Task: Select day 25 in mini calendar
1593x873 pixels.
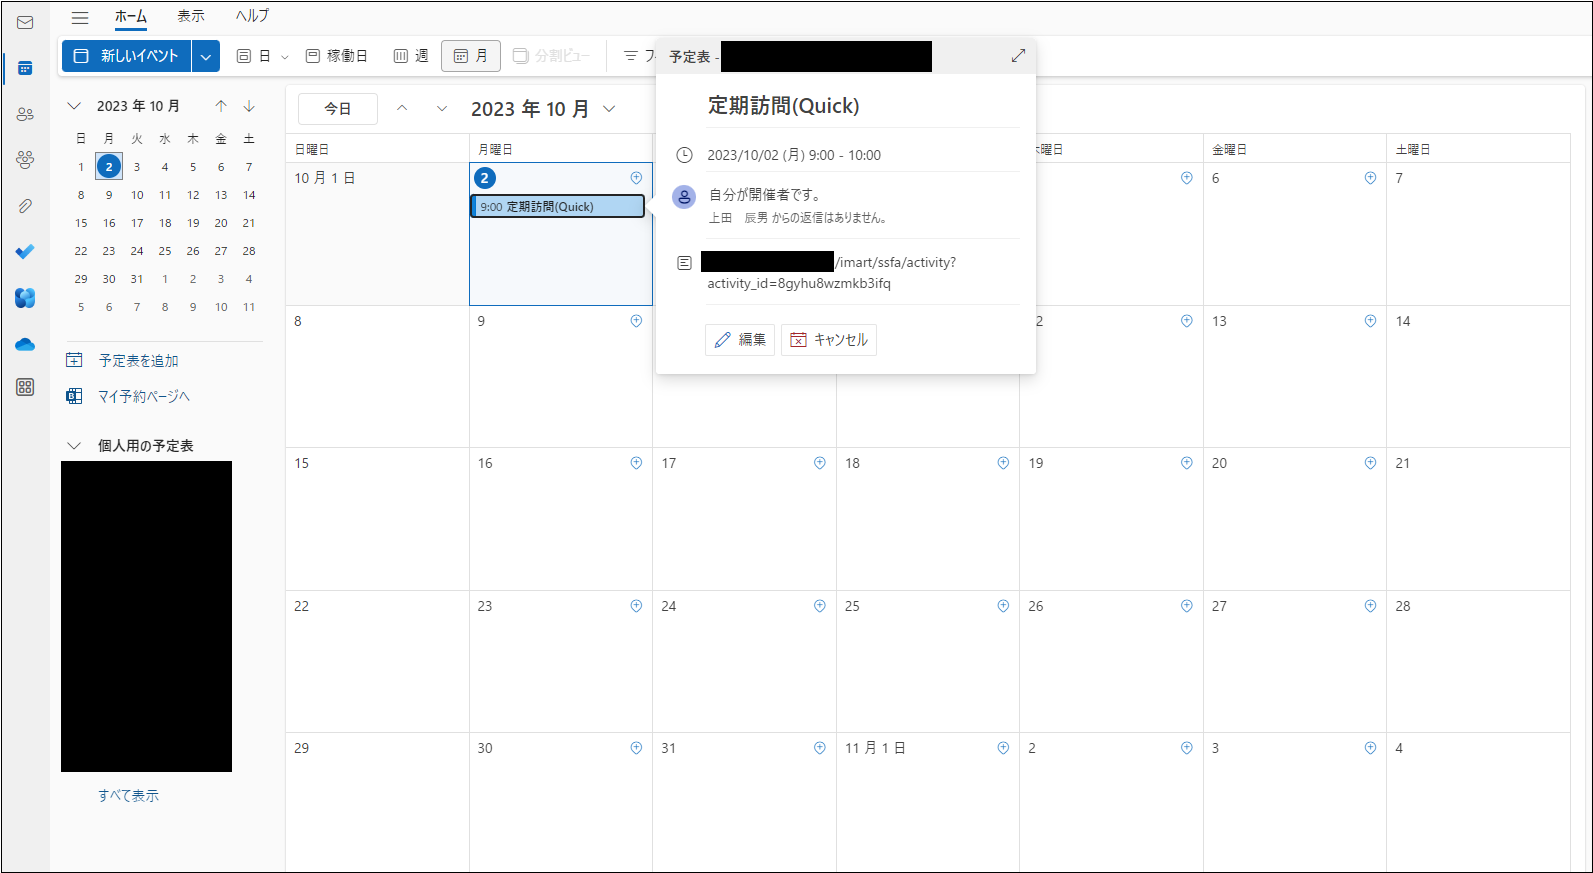Action: click(x=165, y=251)
